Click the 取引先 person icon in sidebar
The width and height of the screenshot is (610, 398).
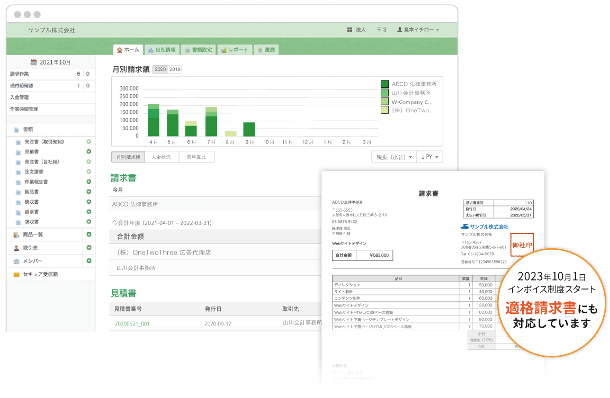coord(16,248)
